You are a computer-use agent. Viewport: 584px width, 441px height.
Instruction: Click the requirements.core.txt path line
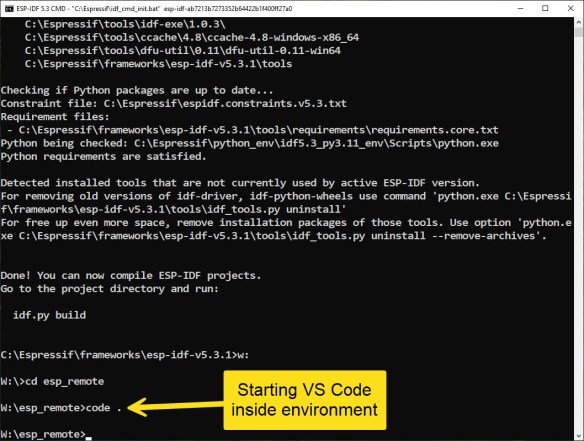[x=253, y=130]
